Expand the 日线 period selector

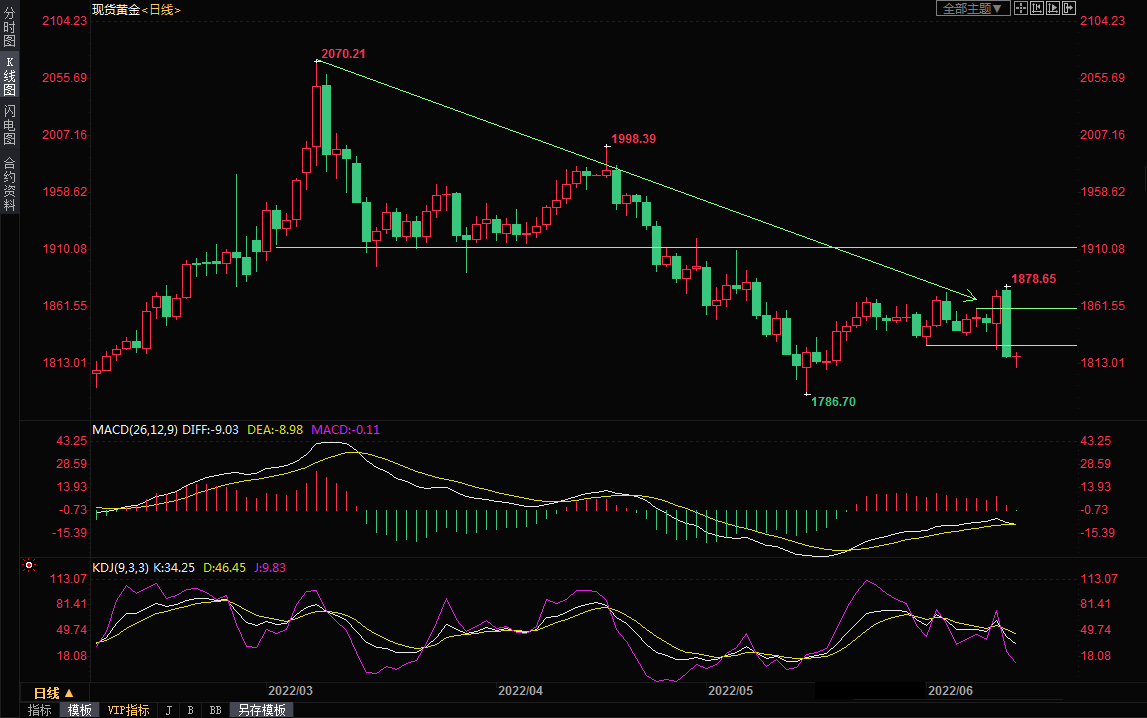click(54, 693)
